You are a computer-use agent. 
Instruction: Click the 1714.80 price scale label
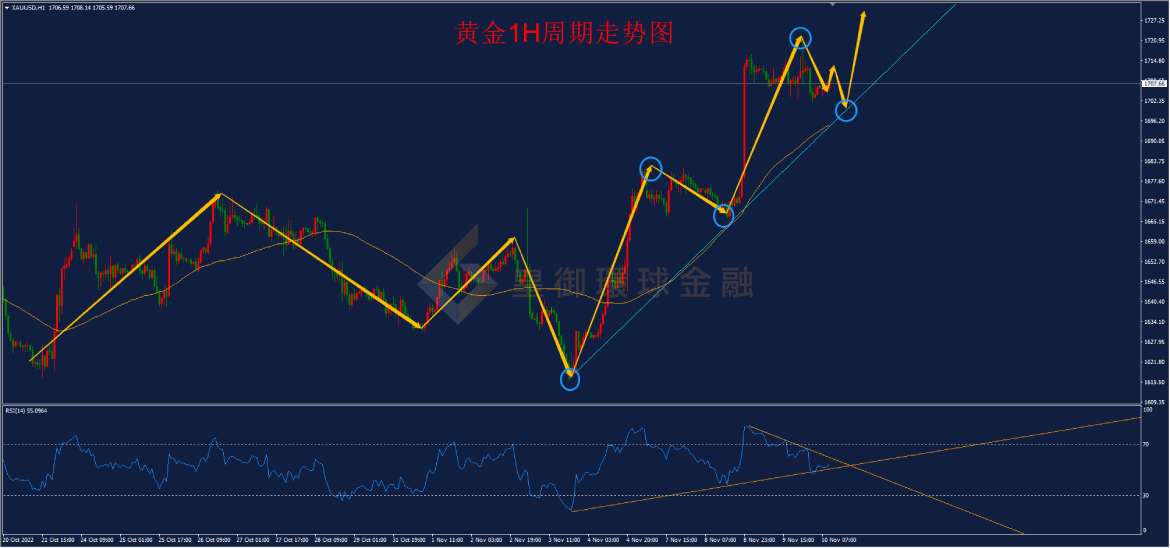click(x=1154, y=60)
